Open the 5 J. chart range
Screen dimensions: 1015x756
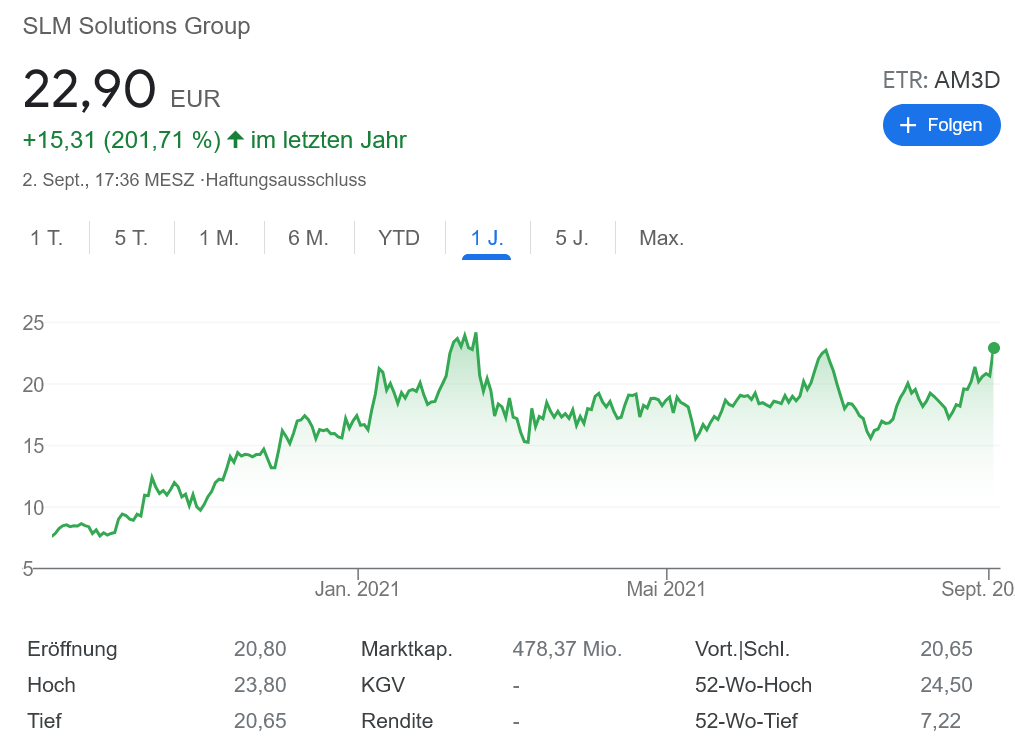coord(572,238)
